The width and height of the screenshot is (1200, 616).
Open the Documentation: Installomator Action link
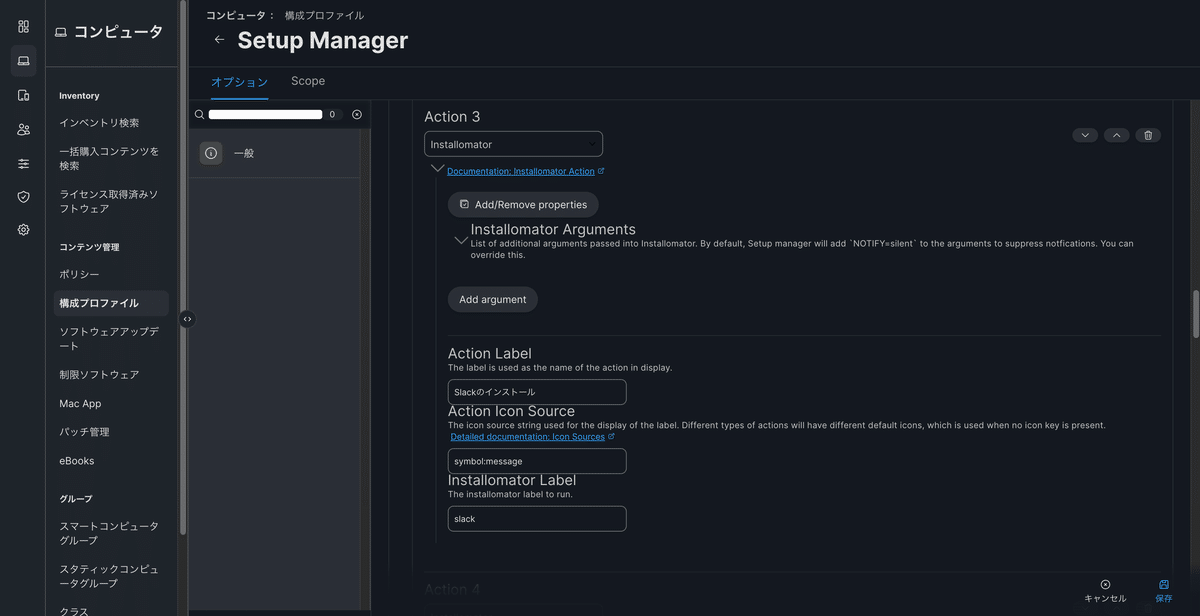521,171
